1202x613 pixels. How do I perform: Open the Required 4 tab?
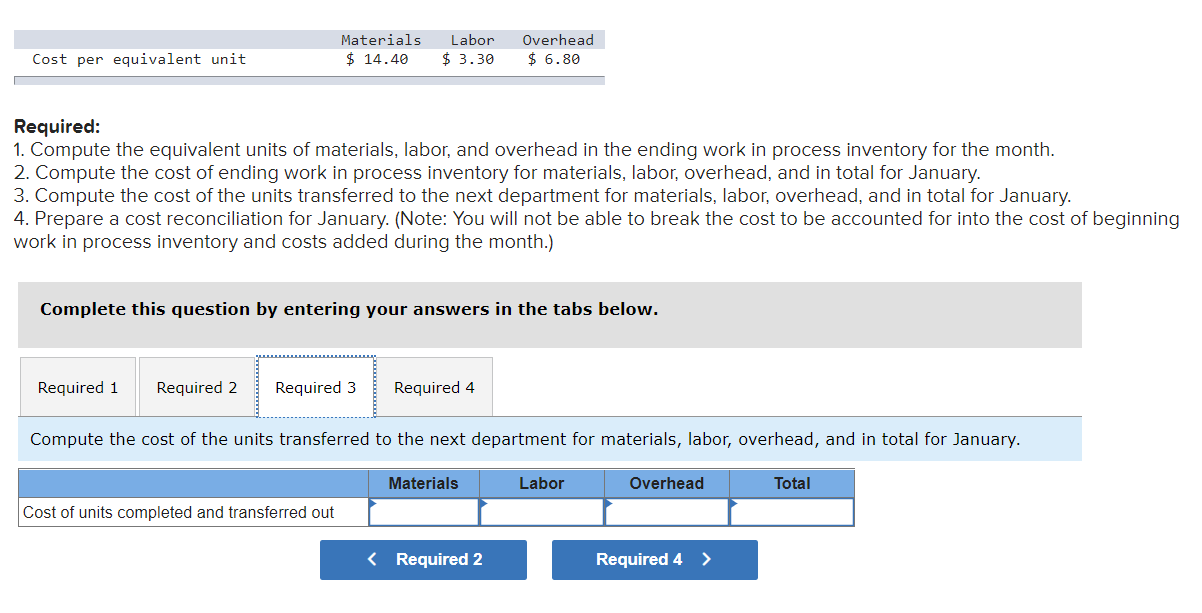pyautogui.click(x=434, y=387)
